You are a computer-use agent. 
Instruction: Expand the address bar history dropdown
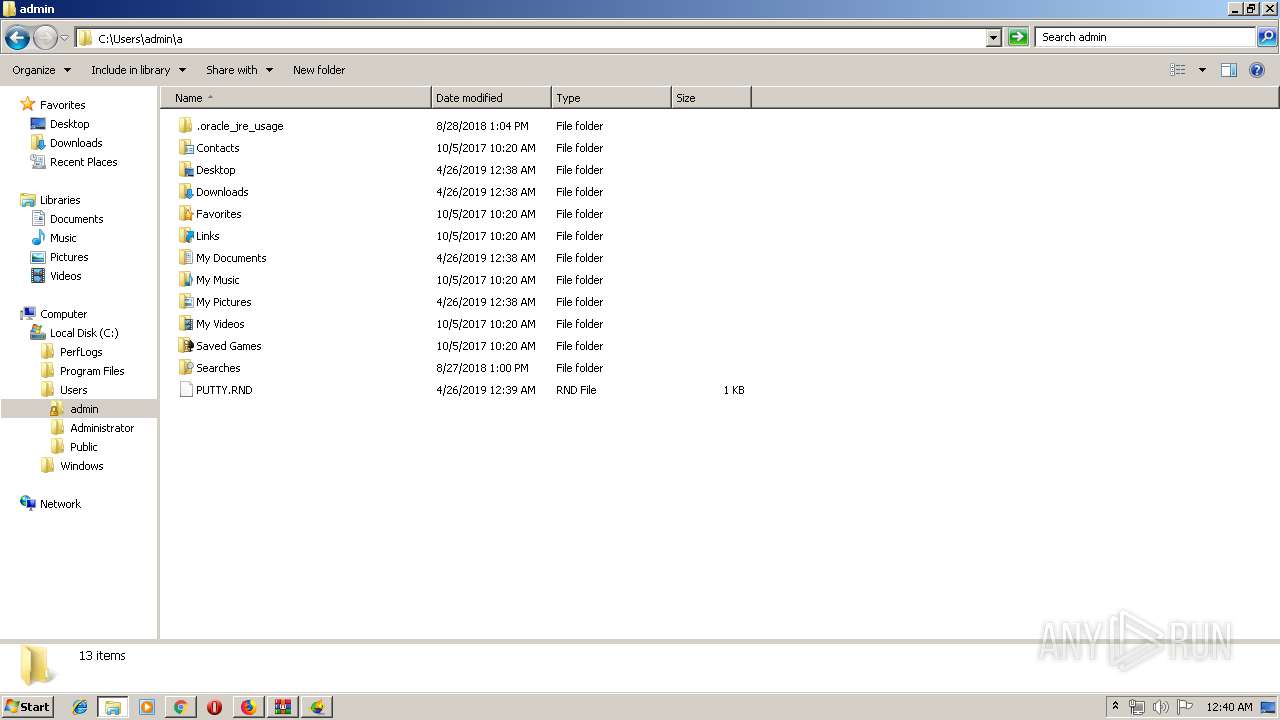(993, 38)
